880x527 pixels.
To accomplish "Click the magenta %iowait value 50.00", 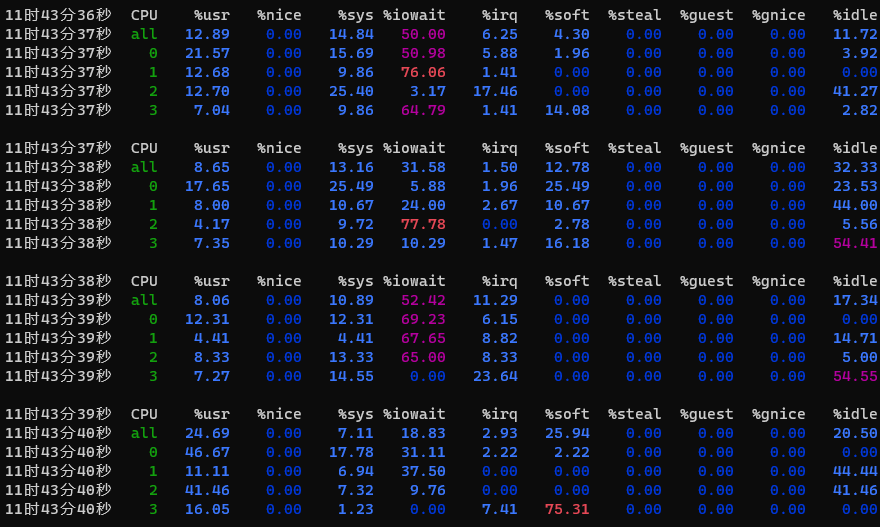I will [423, 34].
